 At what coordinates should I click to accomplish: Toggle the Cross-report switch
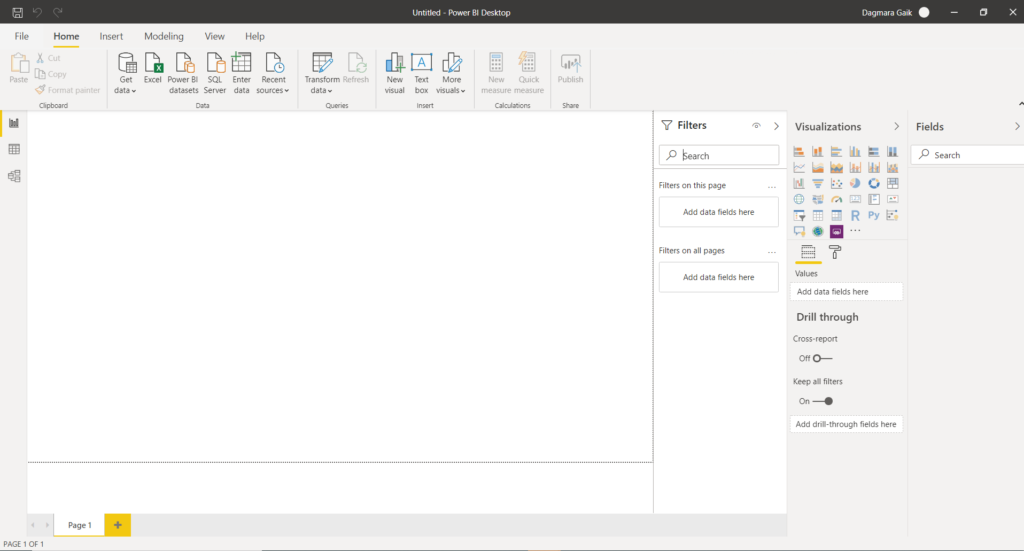coord(822,358)
